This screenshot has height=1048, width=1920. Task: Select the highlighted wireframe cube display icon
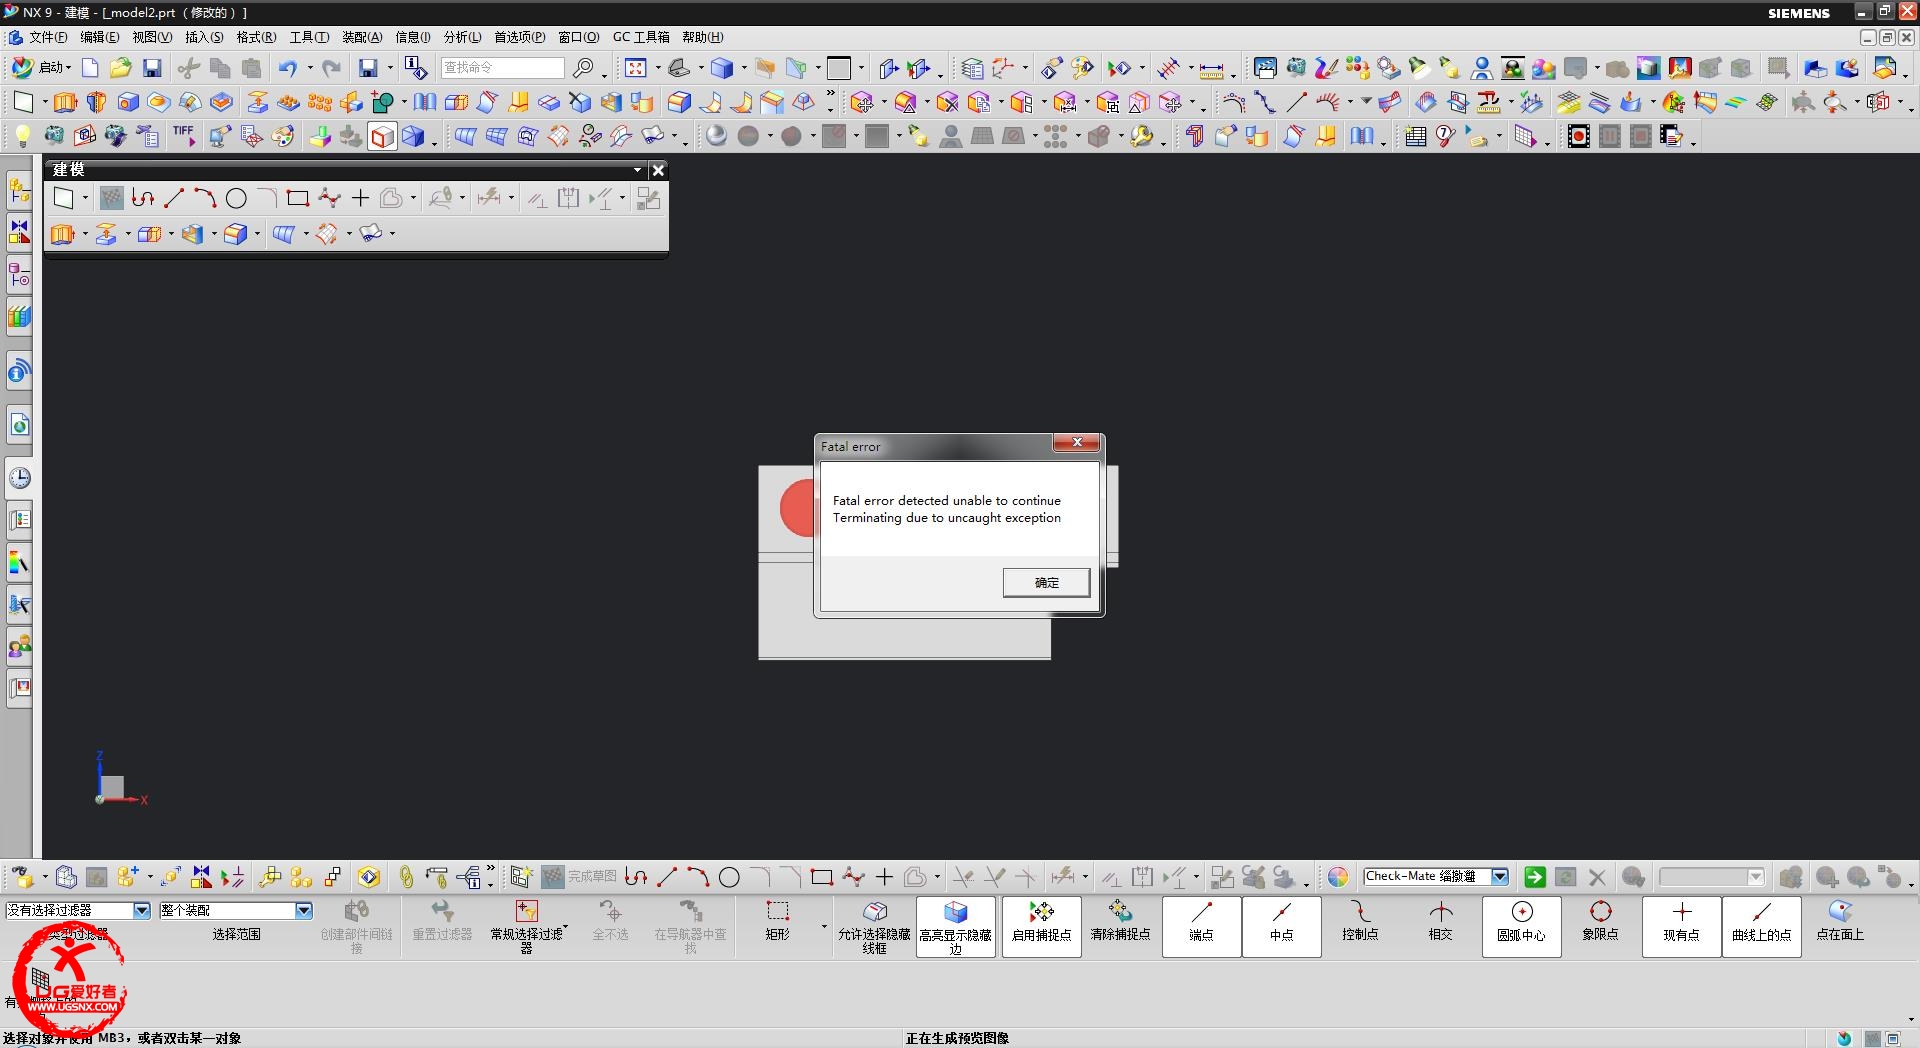383,136
